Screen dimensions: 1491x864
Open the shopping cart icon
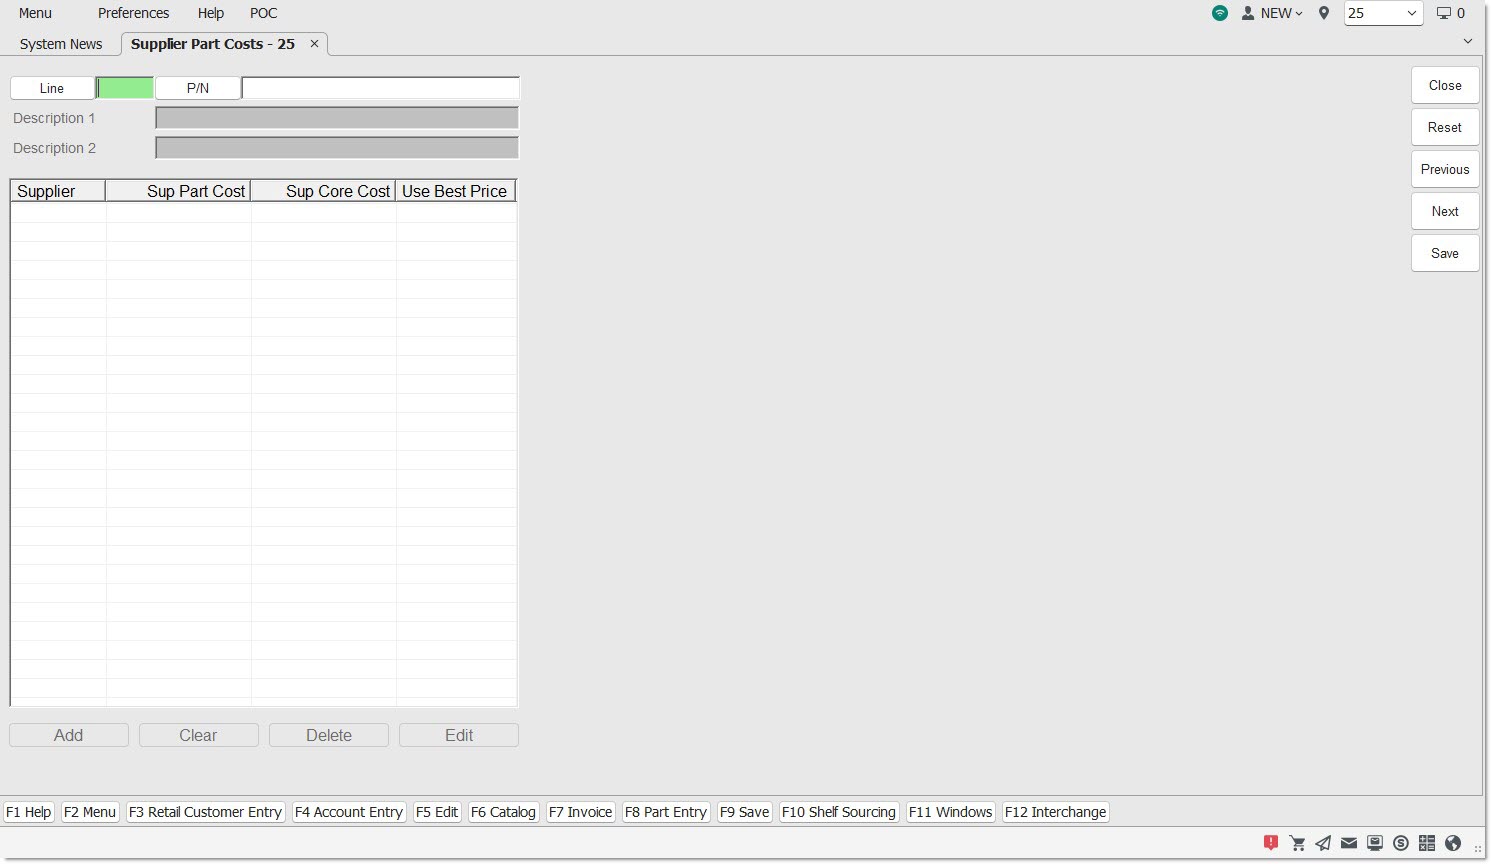1297,843
